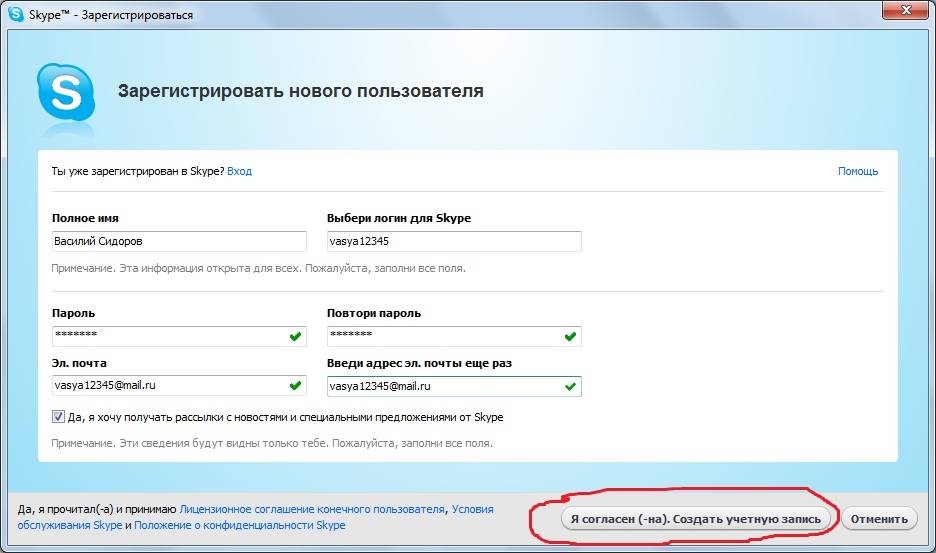Focus the Повтори пароль field
The height and width of the screenshot is (553, 936).
[454, 336]
